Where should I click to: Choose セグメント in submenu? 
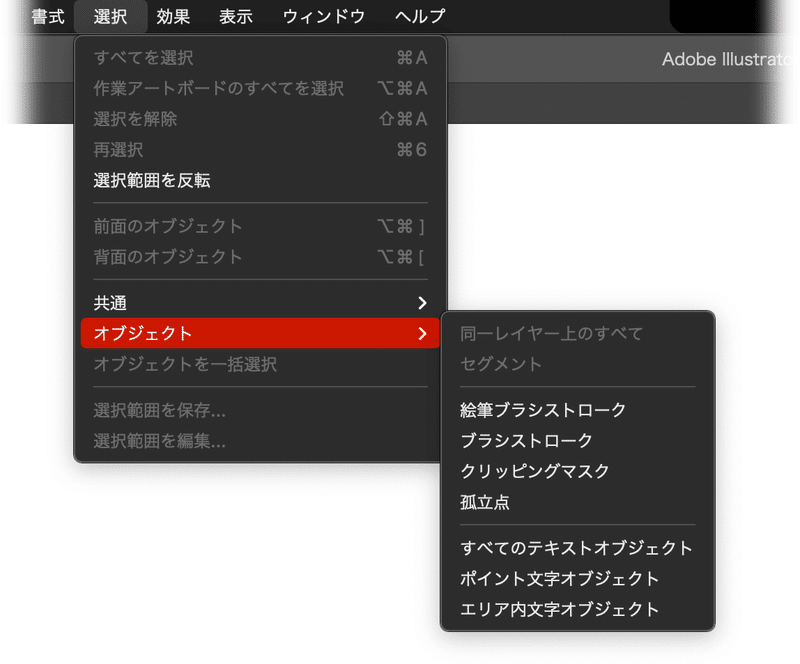pyautogui.click(x=578, y=364)
